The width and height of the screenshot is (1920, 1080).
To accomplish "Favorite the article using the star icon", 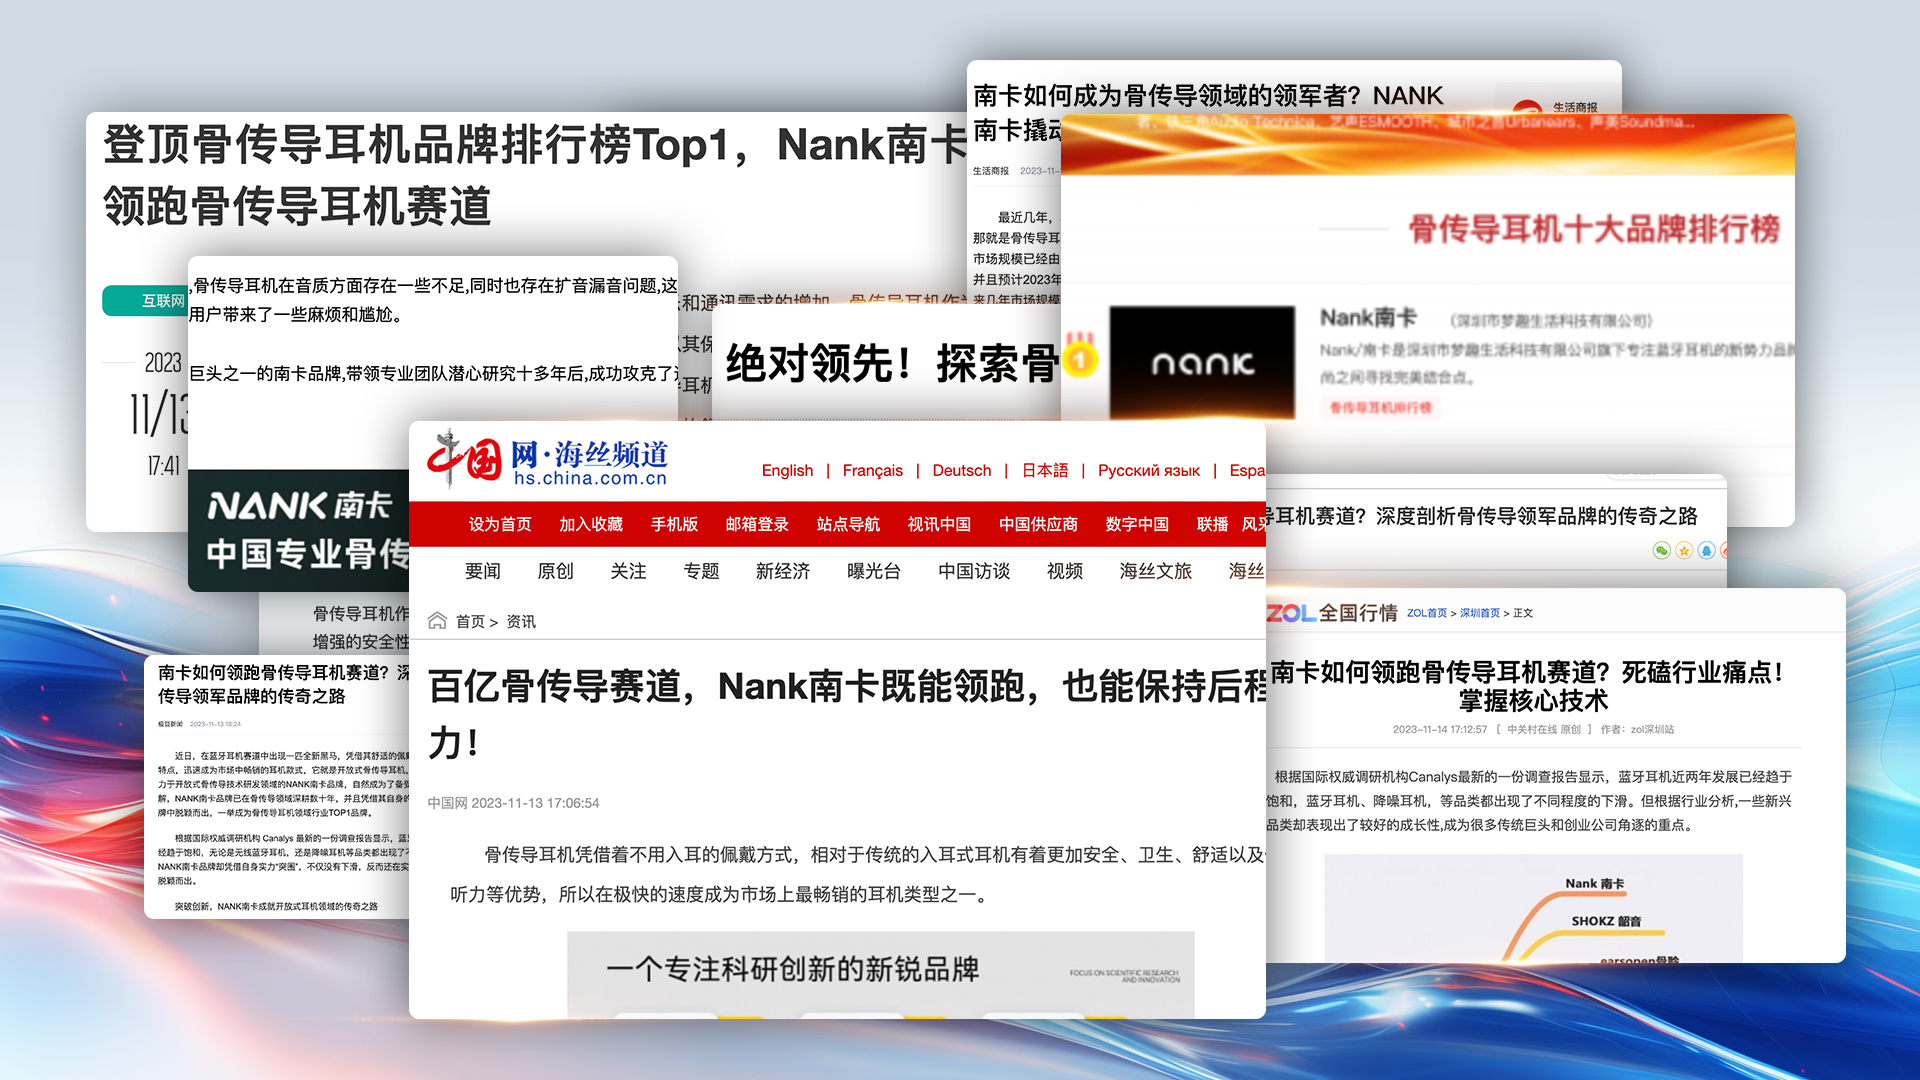I will point(1684,550).
